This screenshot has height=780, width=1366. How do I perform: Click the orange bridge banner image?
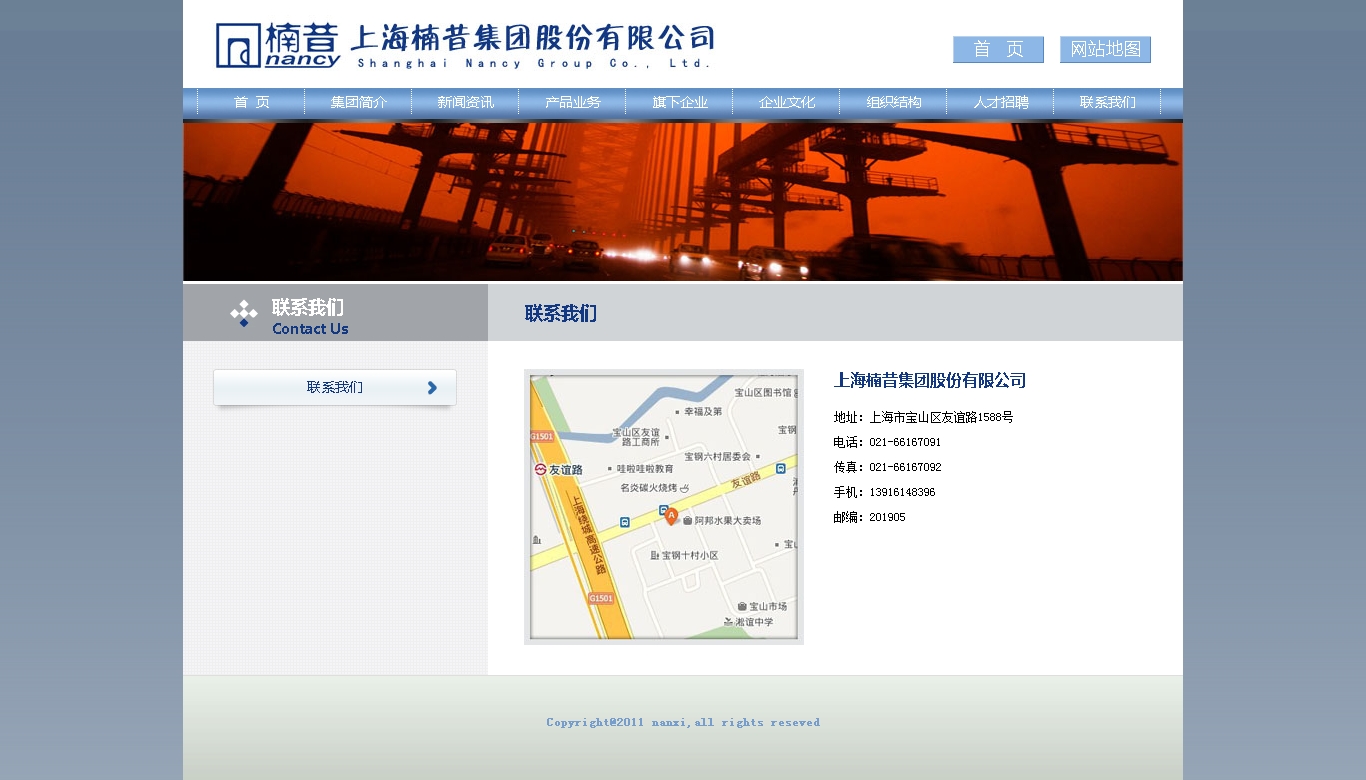(x=683, y=201)
